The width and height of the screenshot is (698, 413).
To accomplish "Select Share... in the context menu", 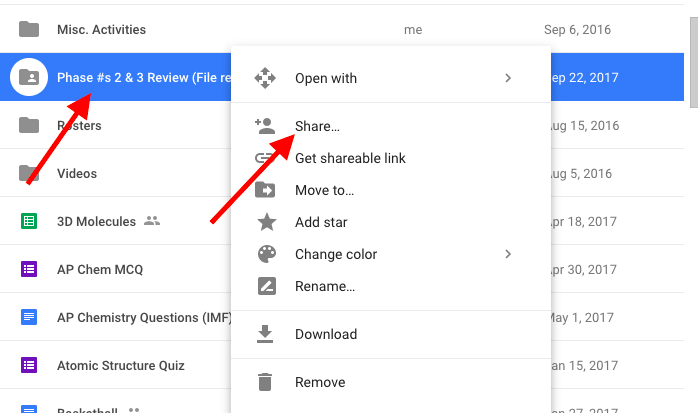I will point(391,126).
